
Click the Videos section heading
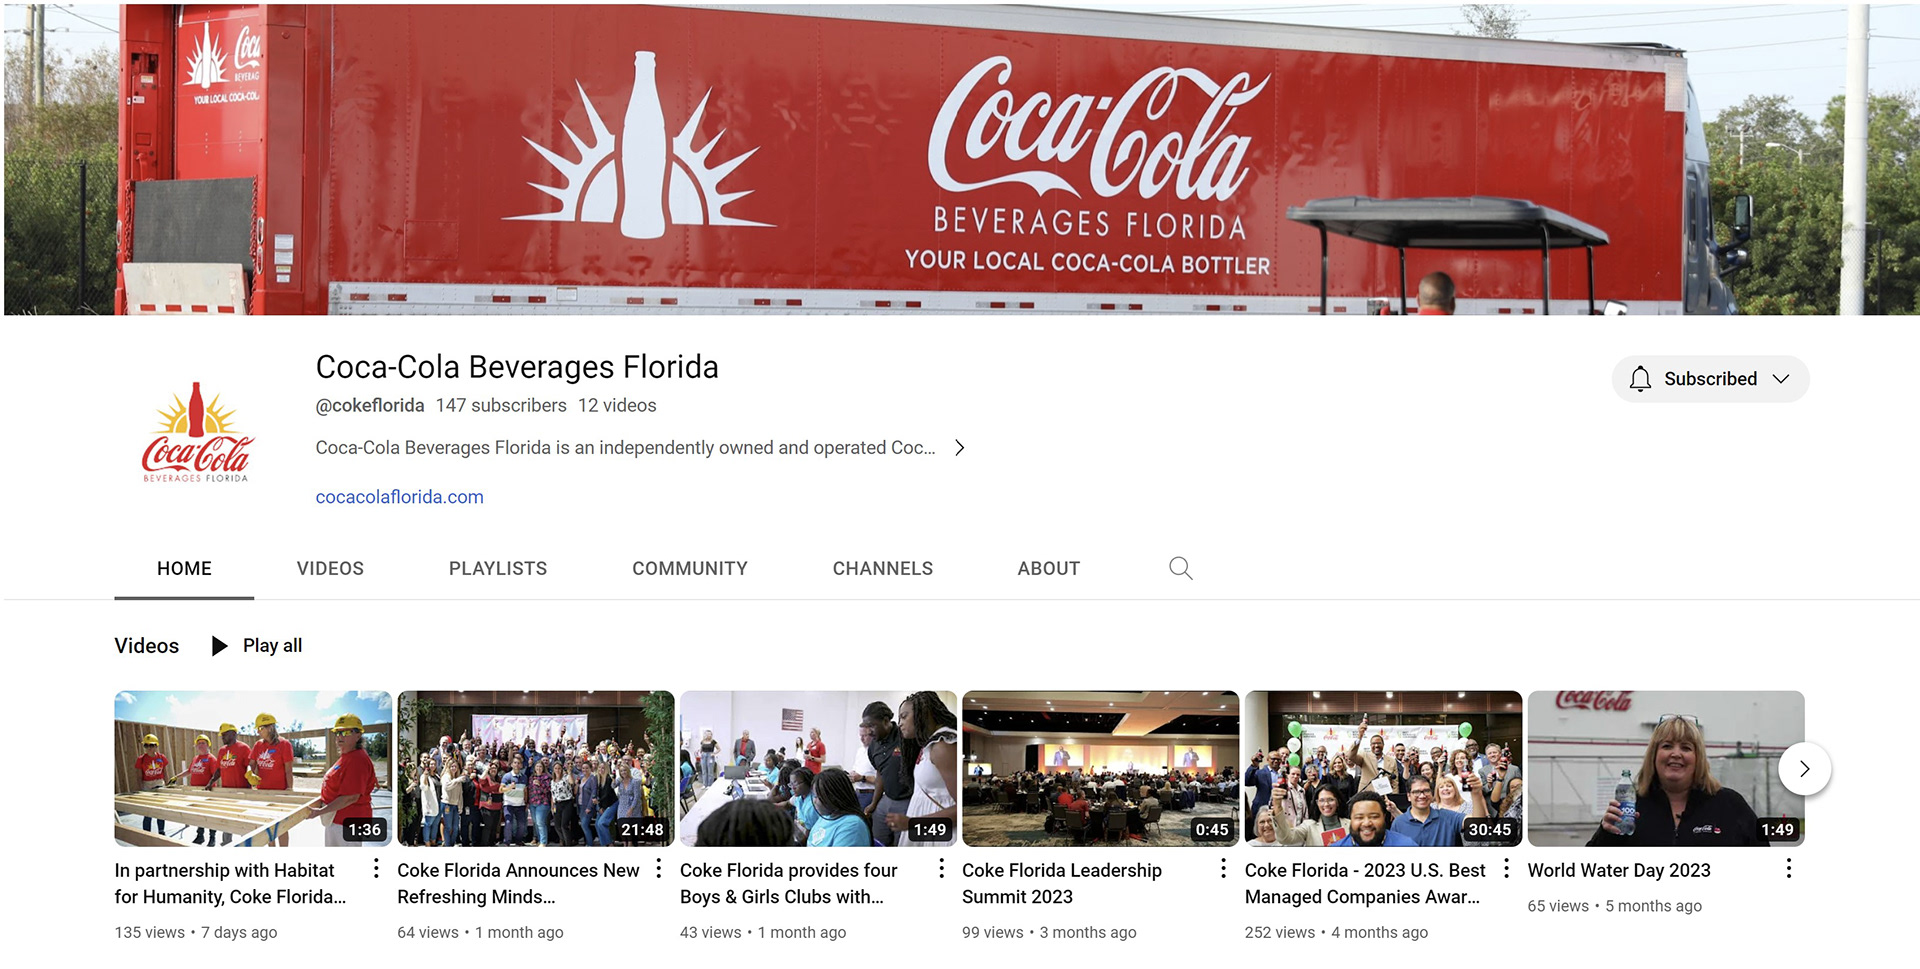147,646
